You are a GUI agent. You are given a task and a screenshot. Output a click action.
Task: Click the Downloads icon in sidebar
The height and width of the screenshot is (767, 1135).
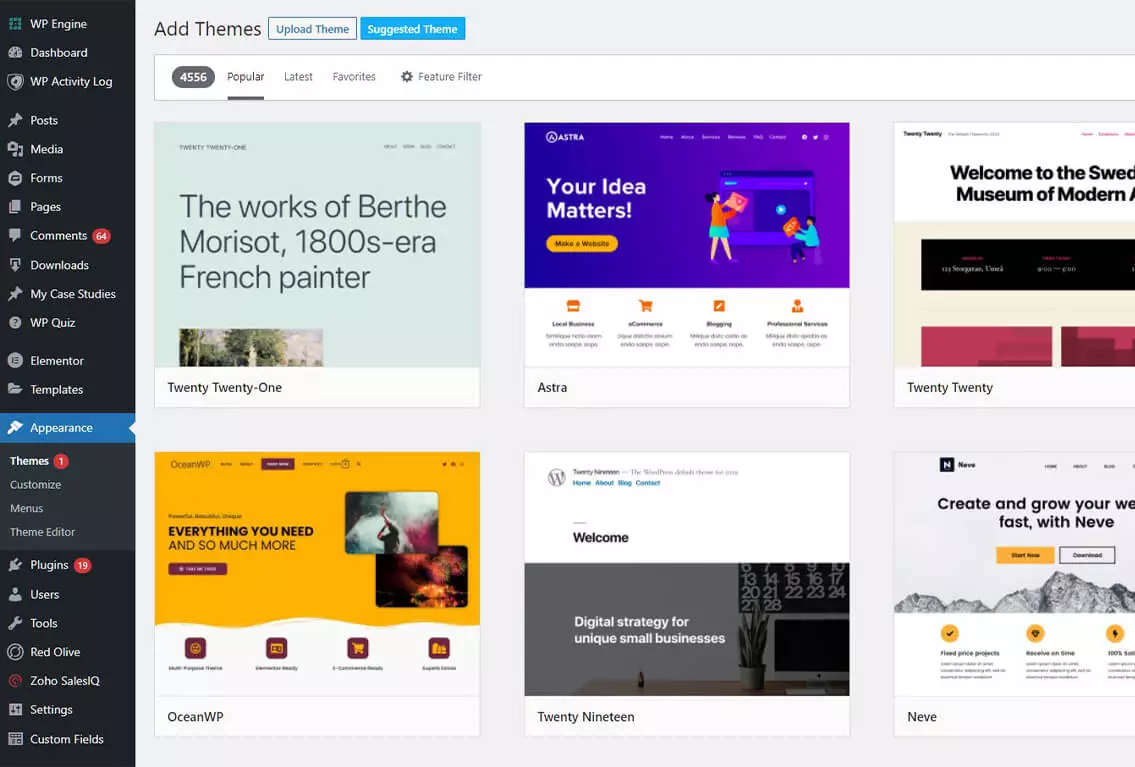(x=15, y=265)
